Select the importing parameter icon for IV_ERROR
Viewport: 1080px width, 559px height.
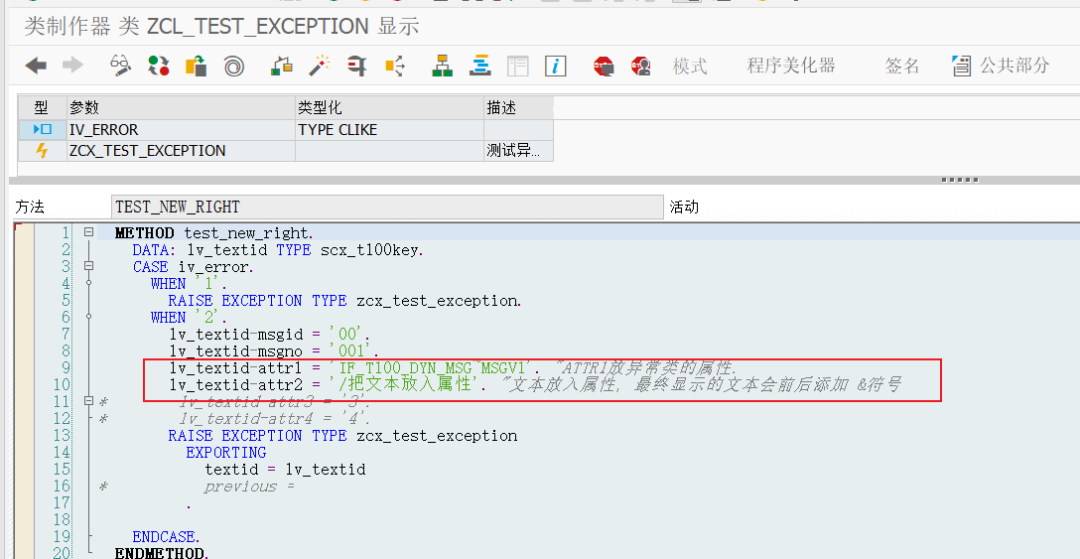click(x=42, y=129)
